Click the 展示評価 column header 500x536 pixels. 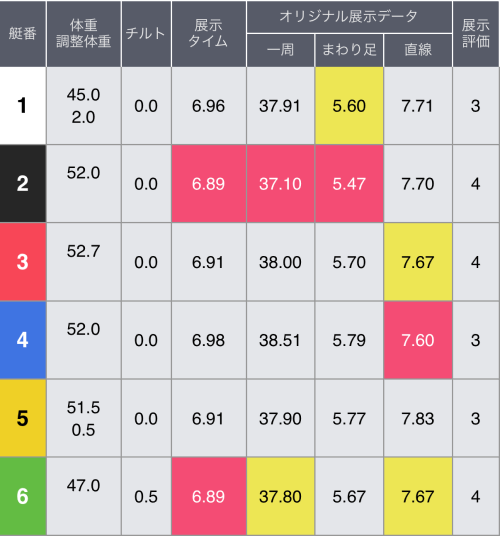click(x=476, y=34)
